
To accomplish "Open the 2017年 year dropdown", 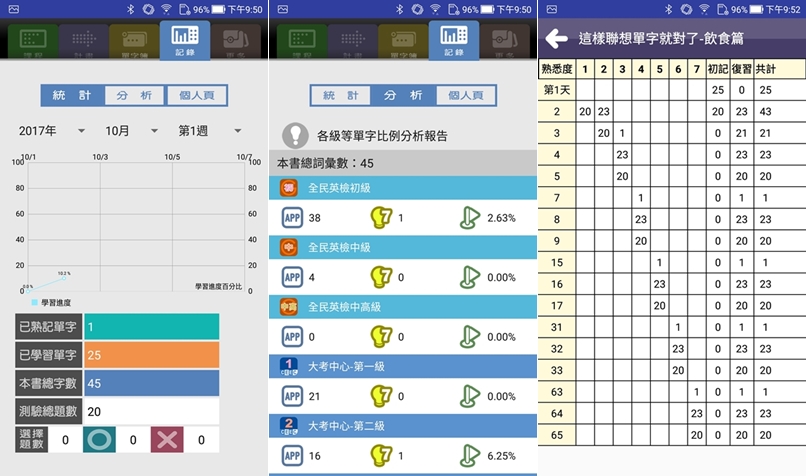I will click(51, 131).
